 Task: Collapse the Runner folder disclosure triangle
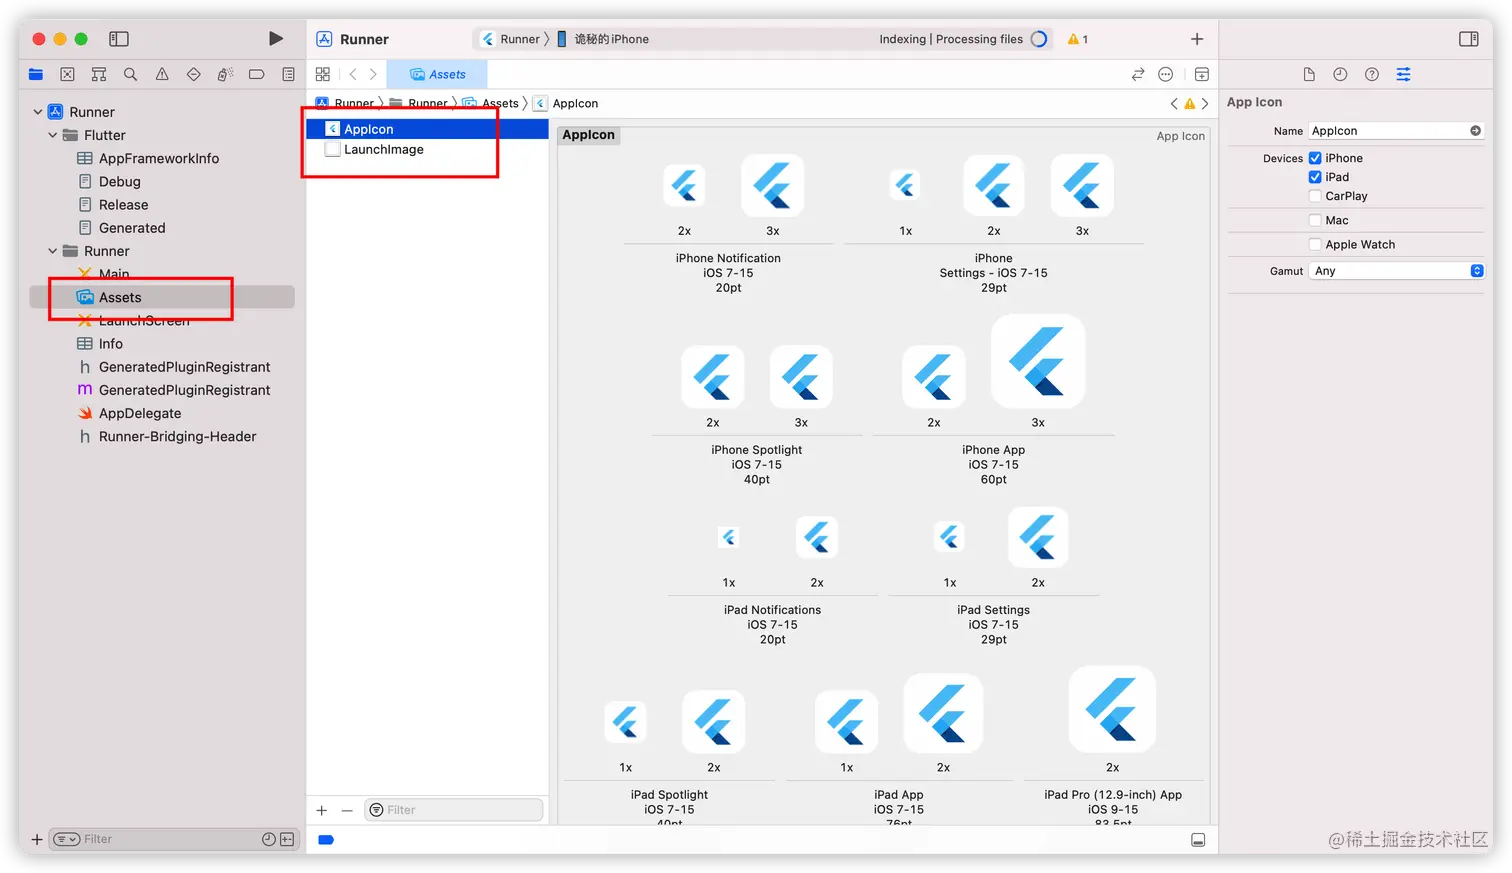53,251
